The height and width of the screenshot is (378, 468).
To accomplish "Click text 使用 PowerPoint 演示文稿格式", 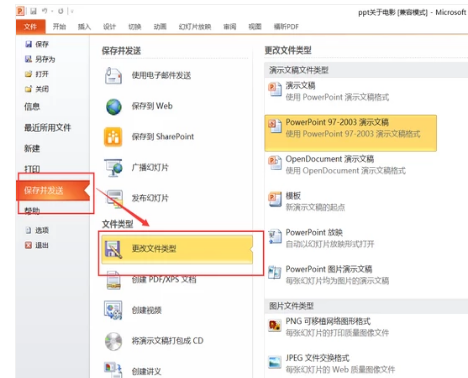I will coord(337,97).
